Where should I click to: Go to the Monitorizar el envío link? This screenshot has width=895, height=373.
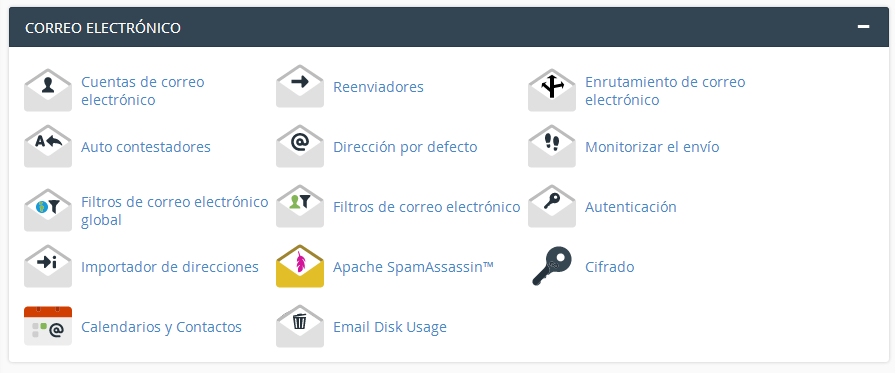(652, 147)
